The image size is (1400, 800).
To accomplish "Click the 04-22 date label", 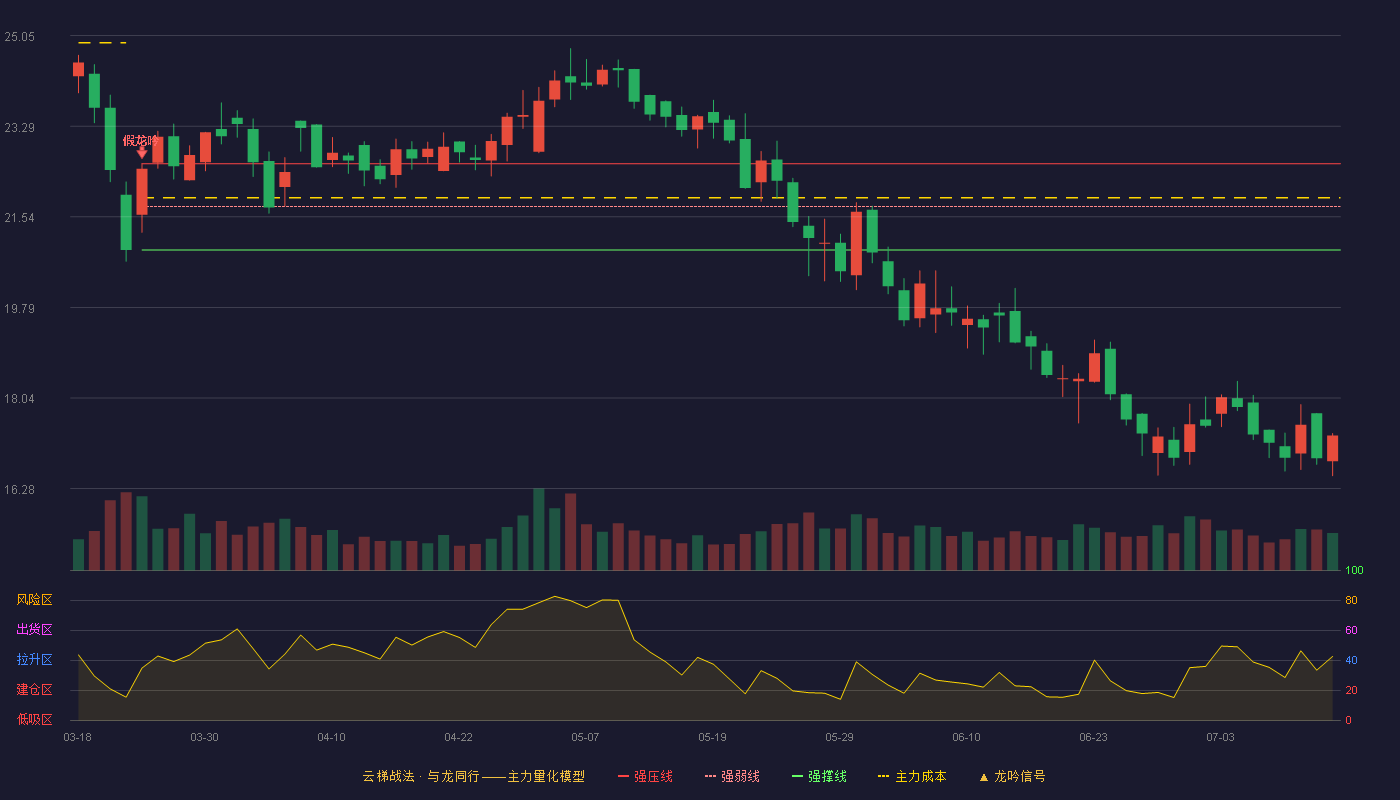I will [x=458, y=737].
